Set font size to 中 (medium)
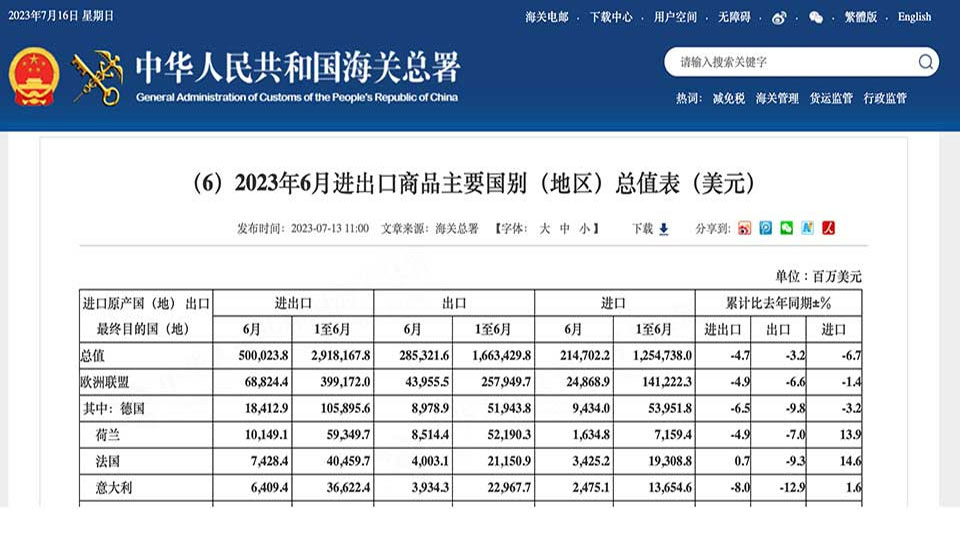 pyautogui.click(x=565, y=228)
